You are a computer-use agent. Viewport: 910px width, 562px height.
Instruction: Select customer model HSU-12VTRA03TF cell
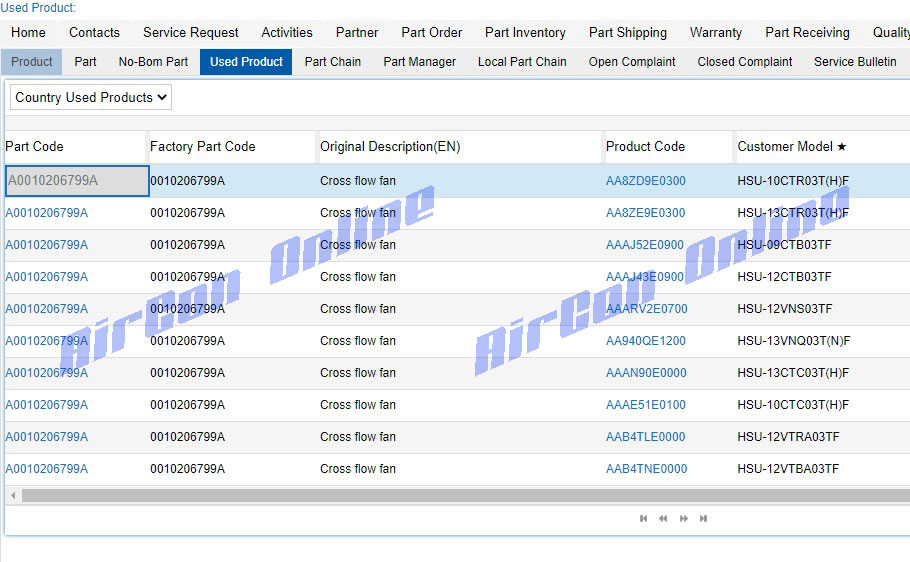tap(788, 436)
